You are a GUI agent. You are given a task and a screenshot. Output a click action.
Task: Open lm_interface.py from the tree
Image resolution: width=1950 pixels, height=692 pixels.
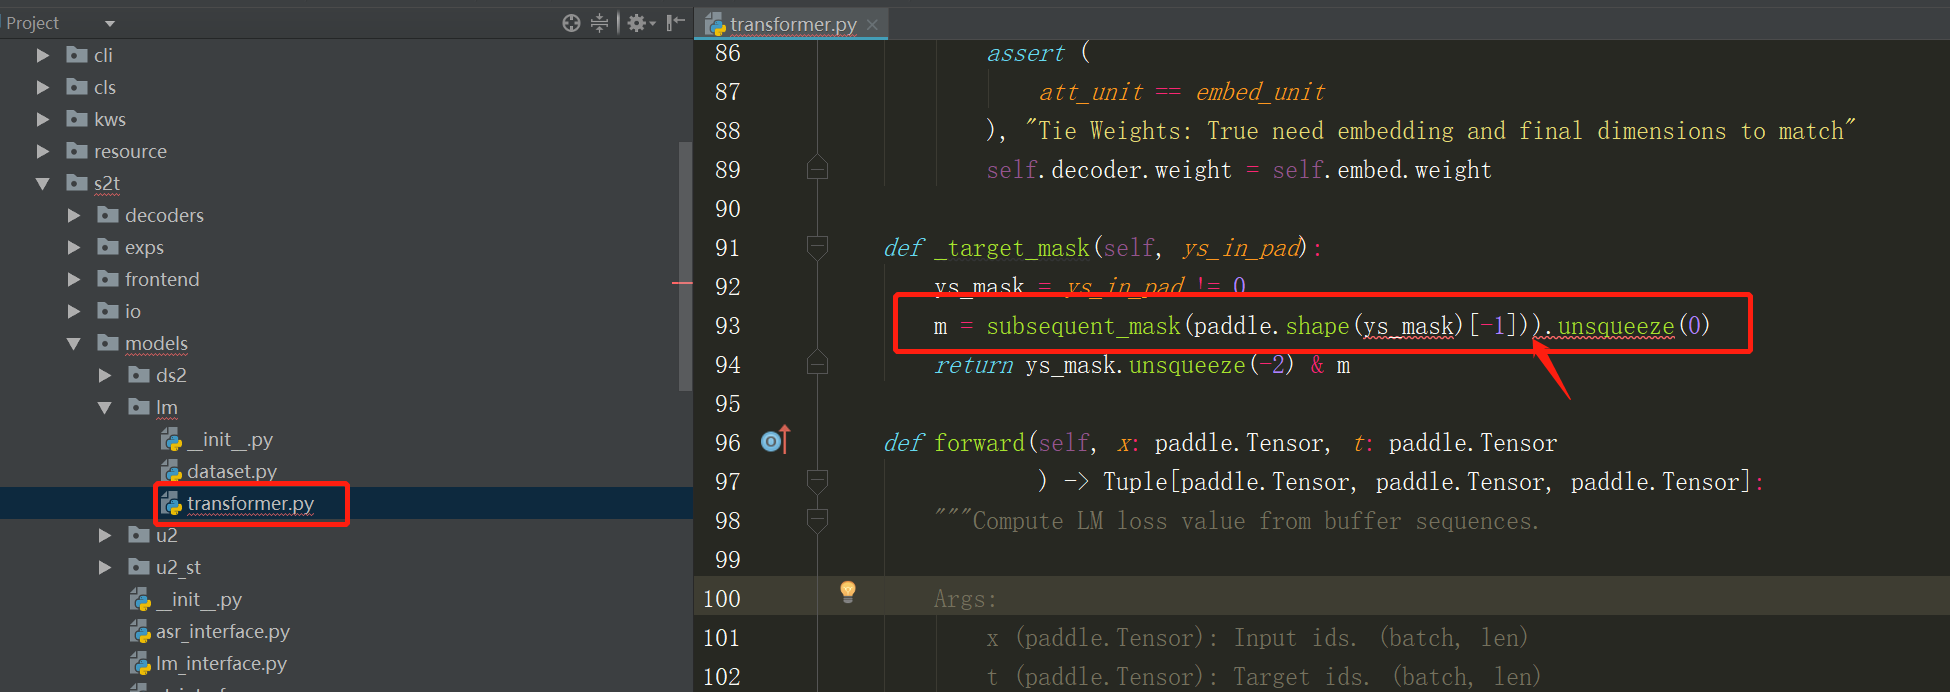coord(221,663)
